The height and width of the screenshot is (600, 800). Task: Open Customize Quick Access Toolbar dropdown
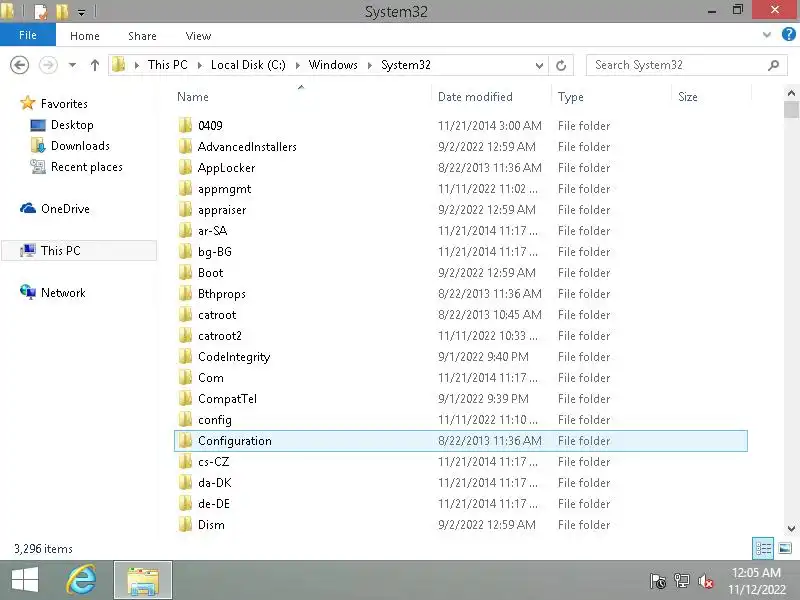point(81,12)
